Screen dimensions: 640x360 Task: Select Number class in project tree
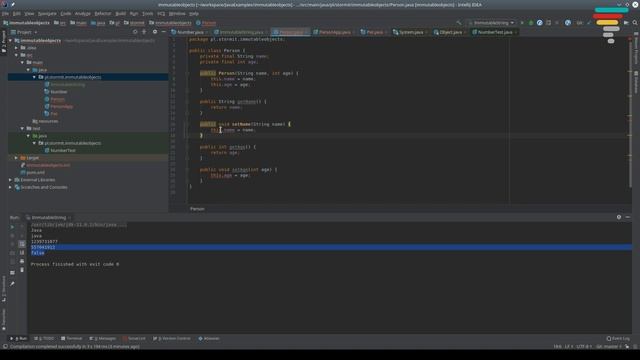pyautogui.click(x=58, y=92)
